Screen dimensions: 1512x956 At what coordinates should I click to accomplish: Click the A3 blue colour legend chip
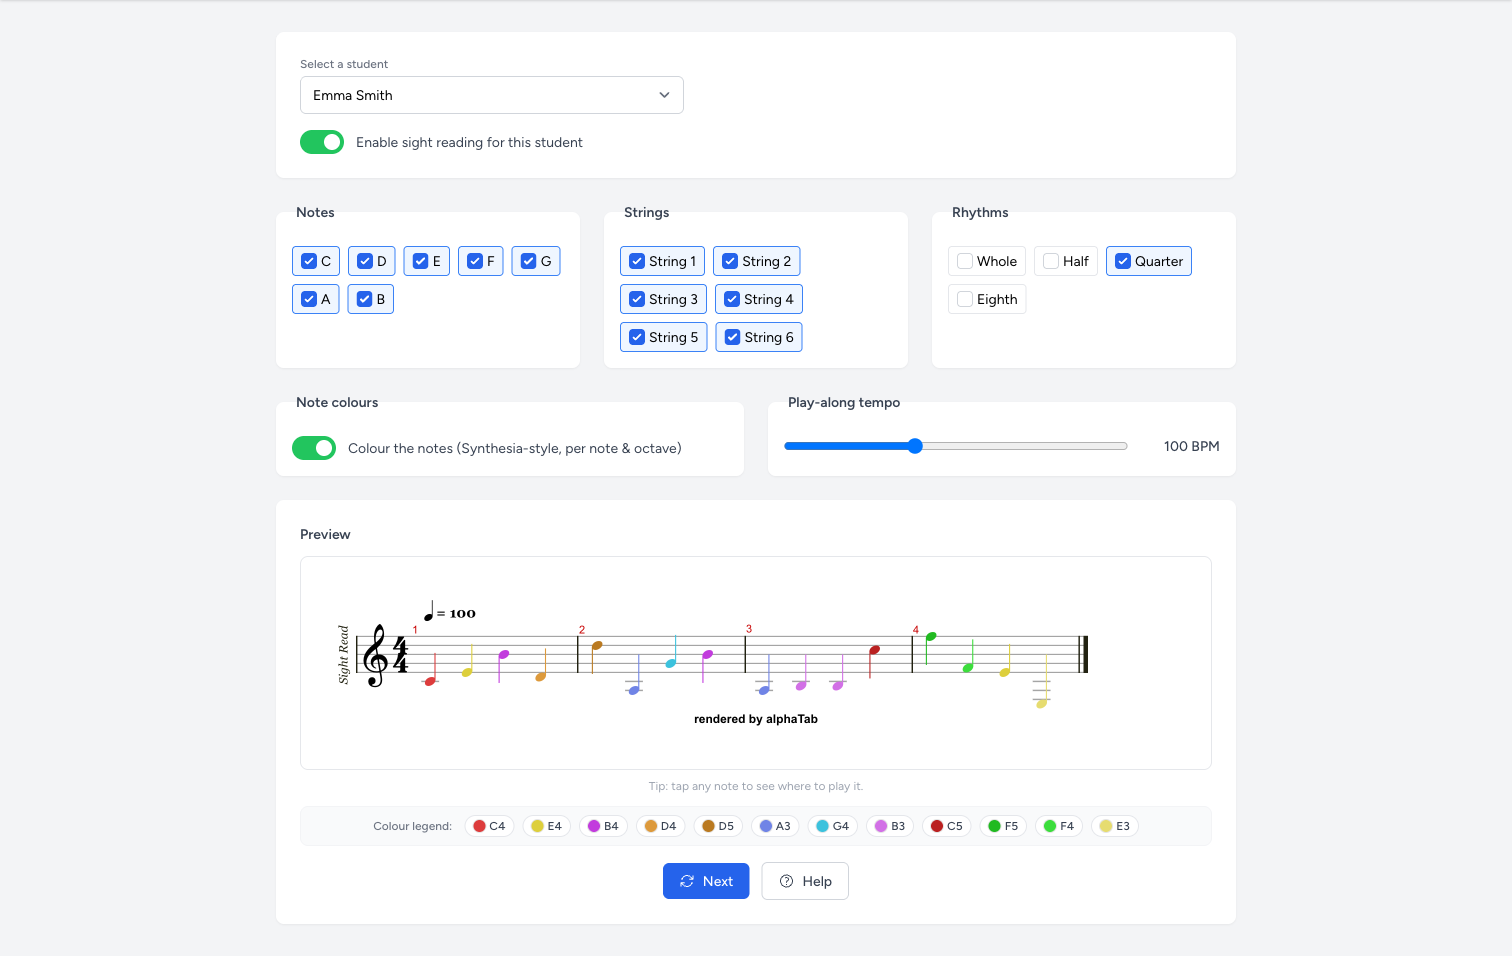(x=775, y=826)
